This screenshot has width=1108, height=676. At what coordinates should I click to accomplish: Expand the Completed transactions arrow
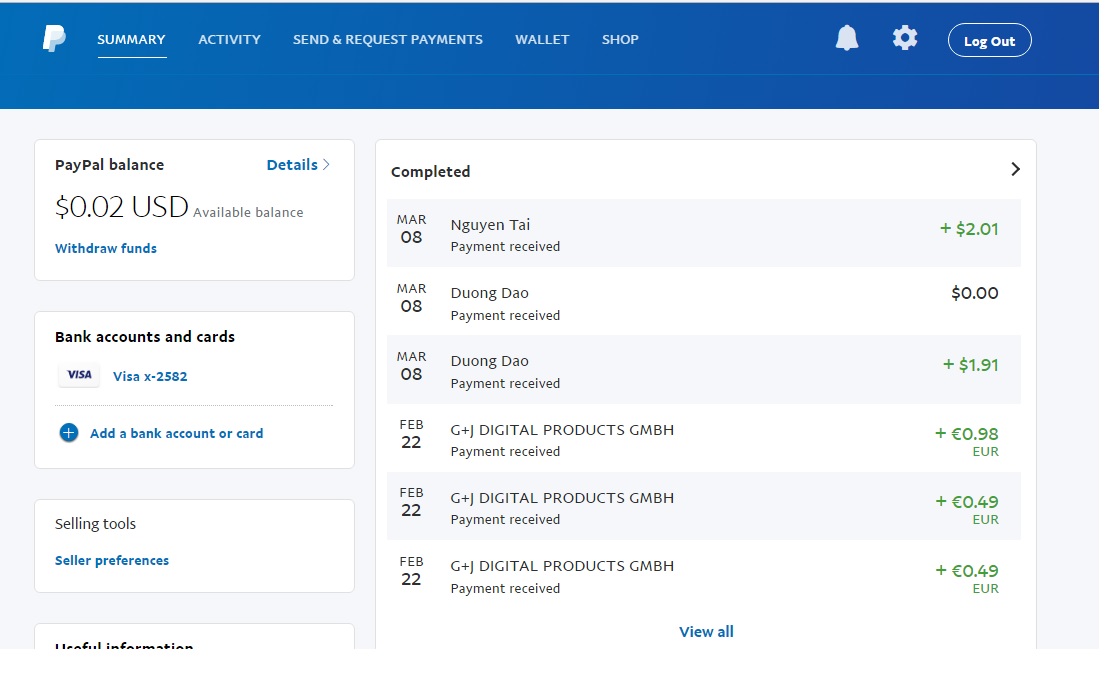[x=1015, y=170]
